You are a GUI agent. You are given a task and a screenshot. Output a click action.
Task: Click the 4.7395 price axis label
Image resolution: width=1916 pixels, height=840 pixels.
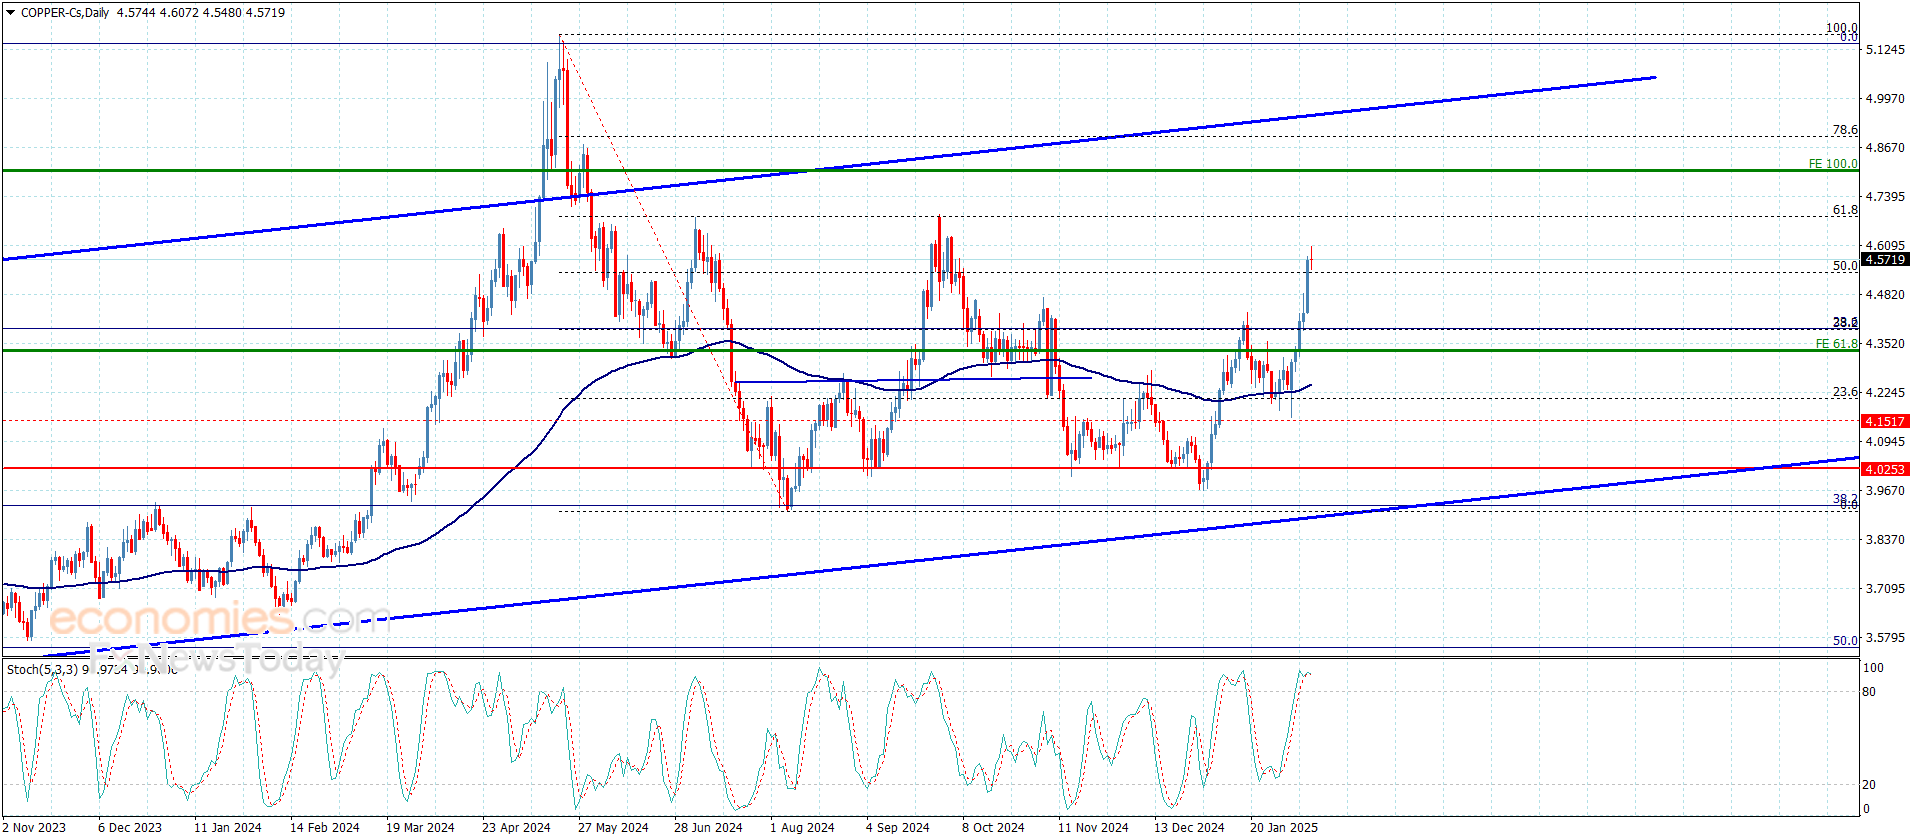[1885, 197]
